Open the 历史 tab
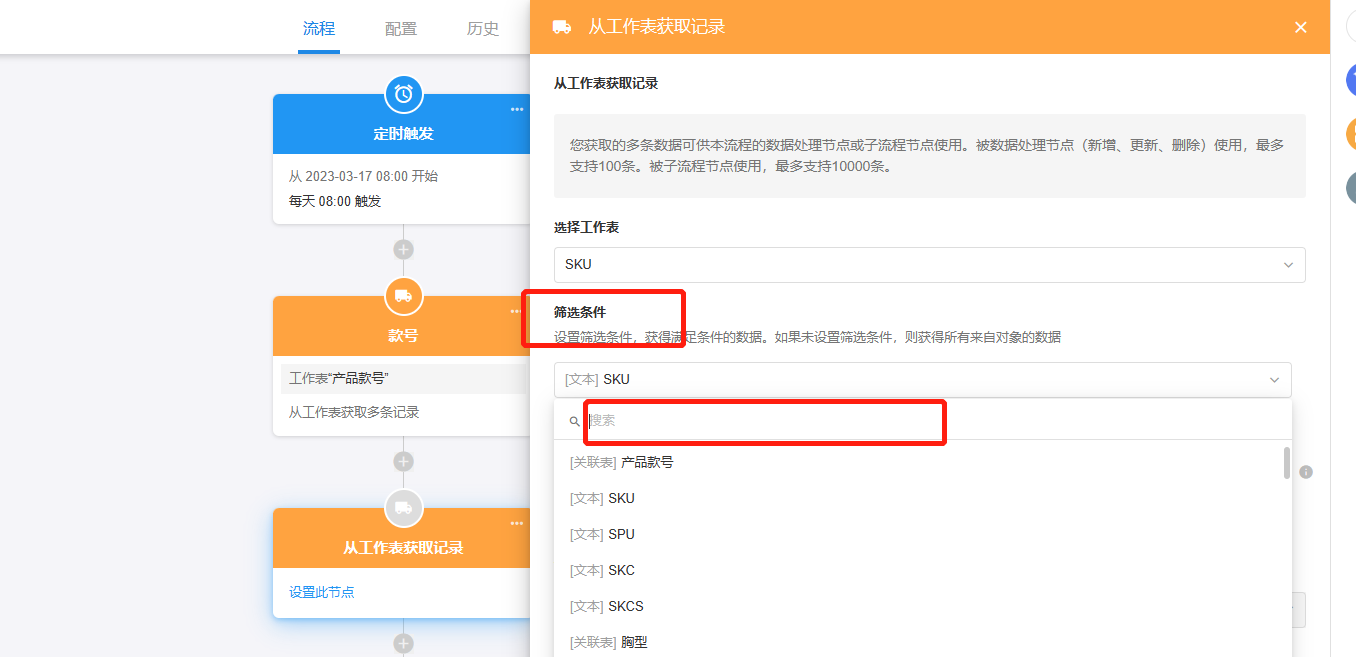The image size is (1356, 657). 483,28
